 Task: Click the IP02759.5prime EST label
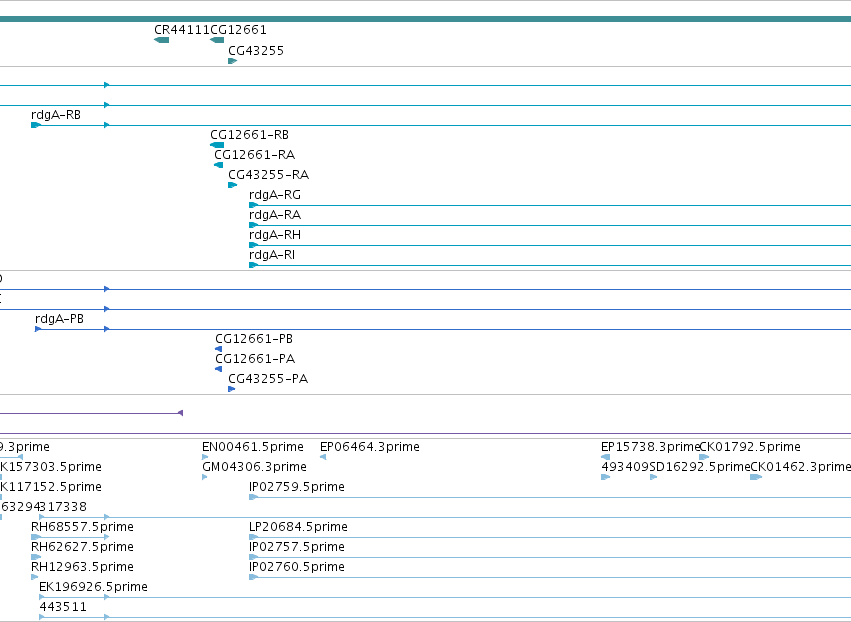[x=297, y=487]
